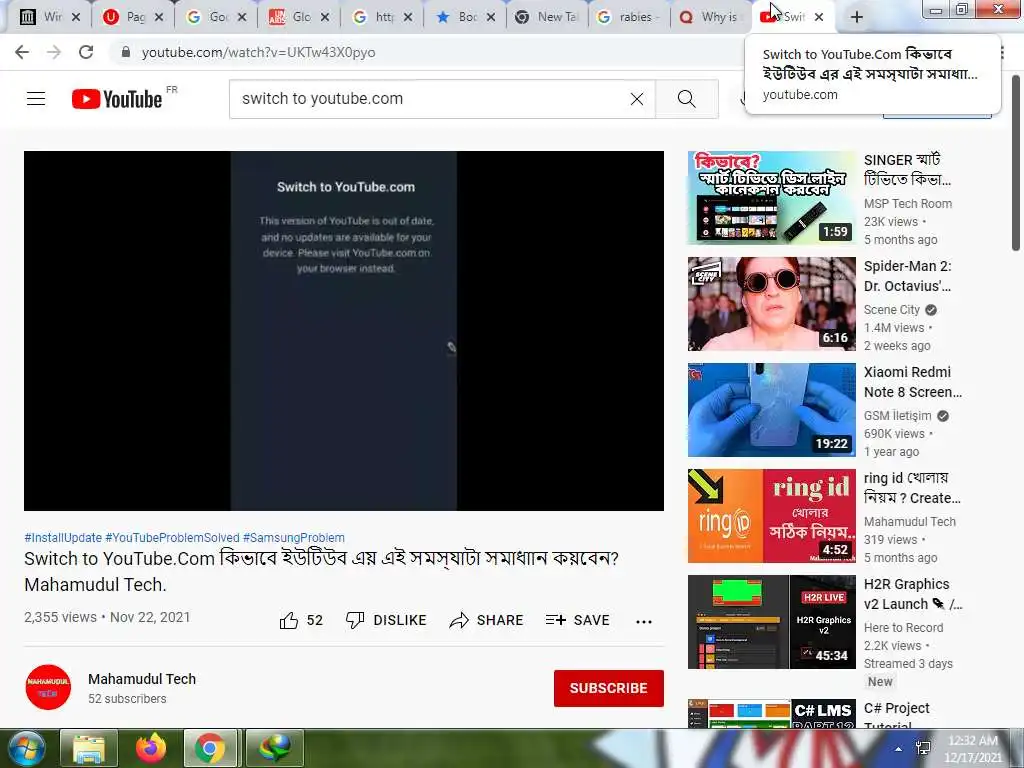Launch Firefox from the taskbar
Viewport: 1024px width, 768px height.
pyautogui.click(x=151, y=748)
